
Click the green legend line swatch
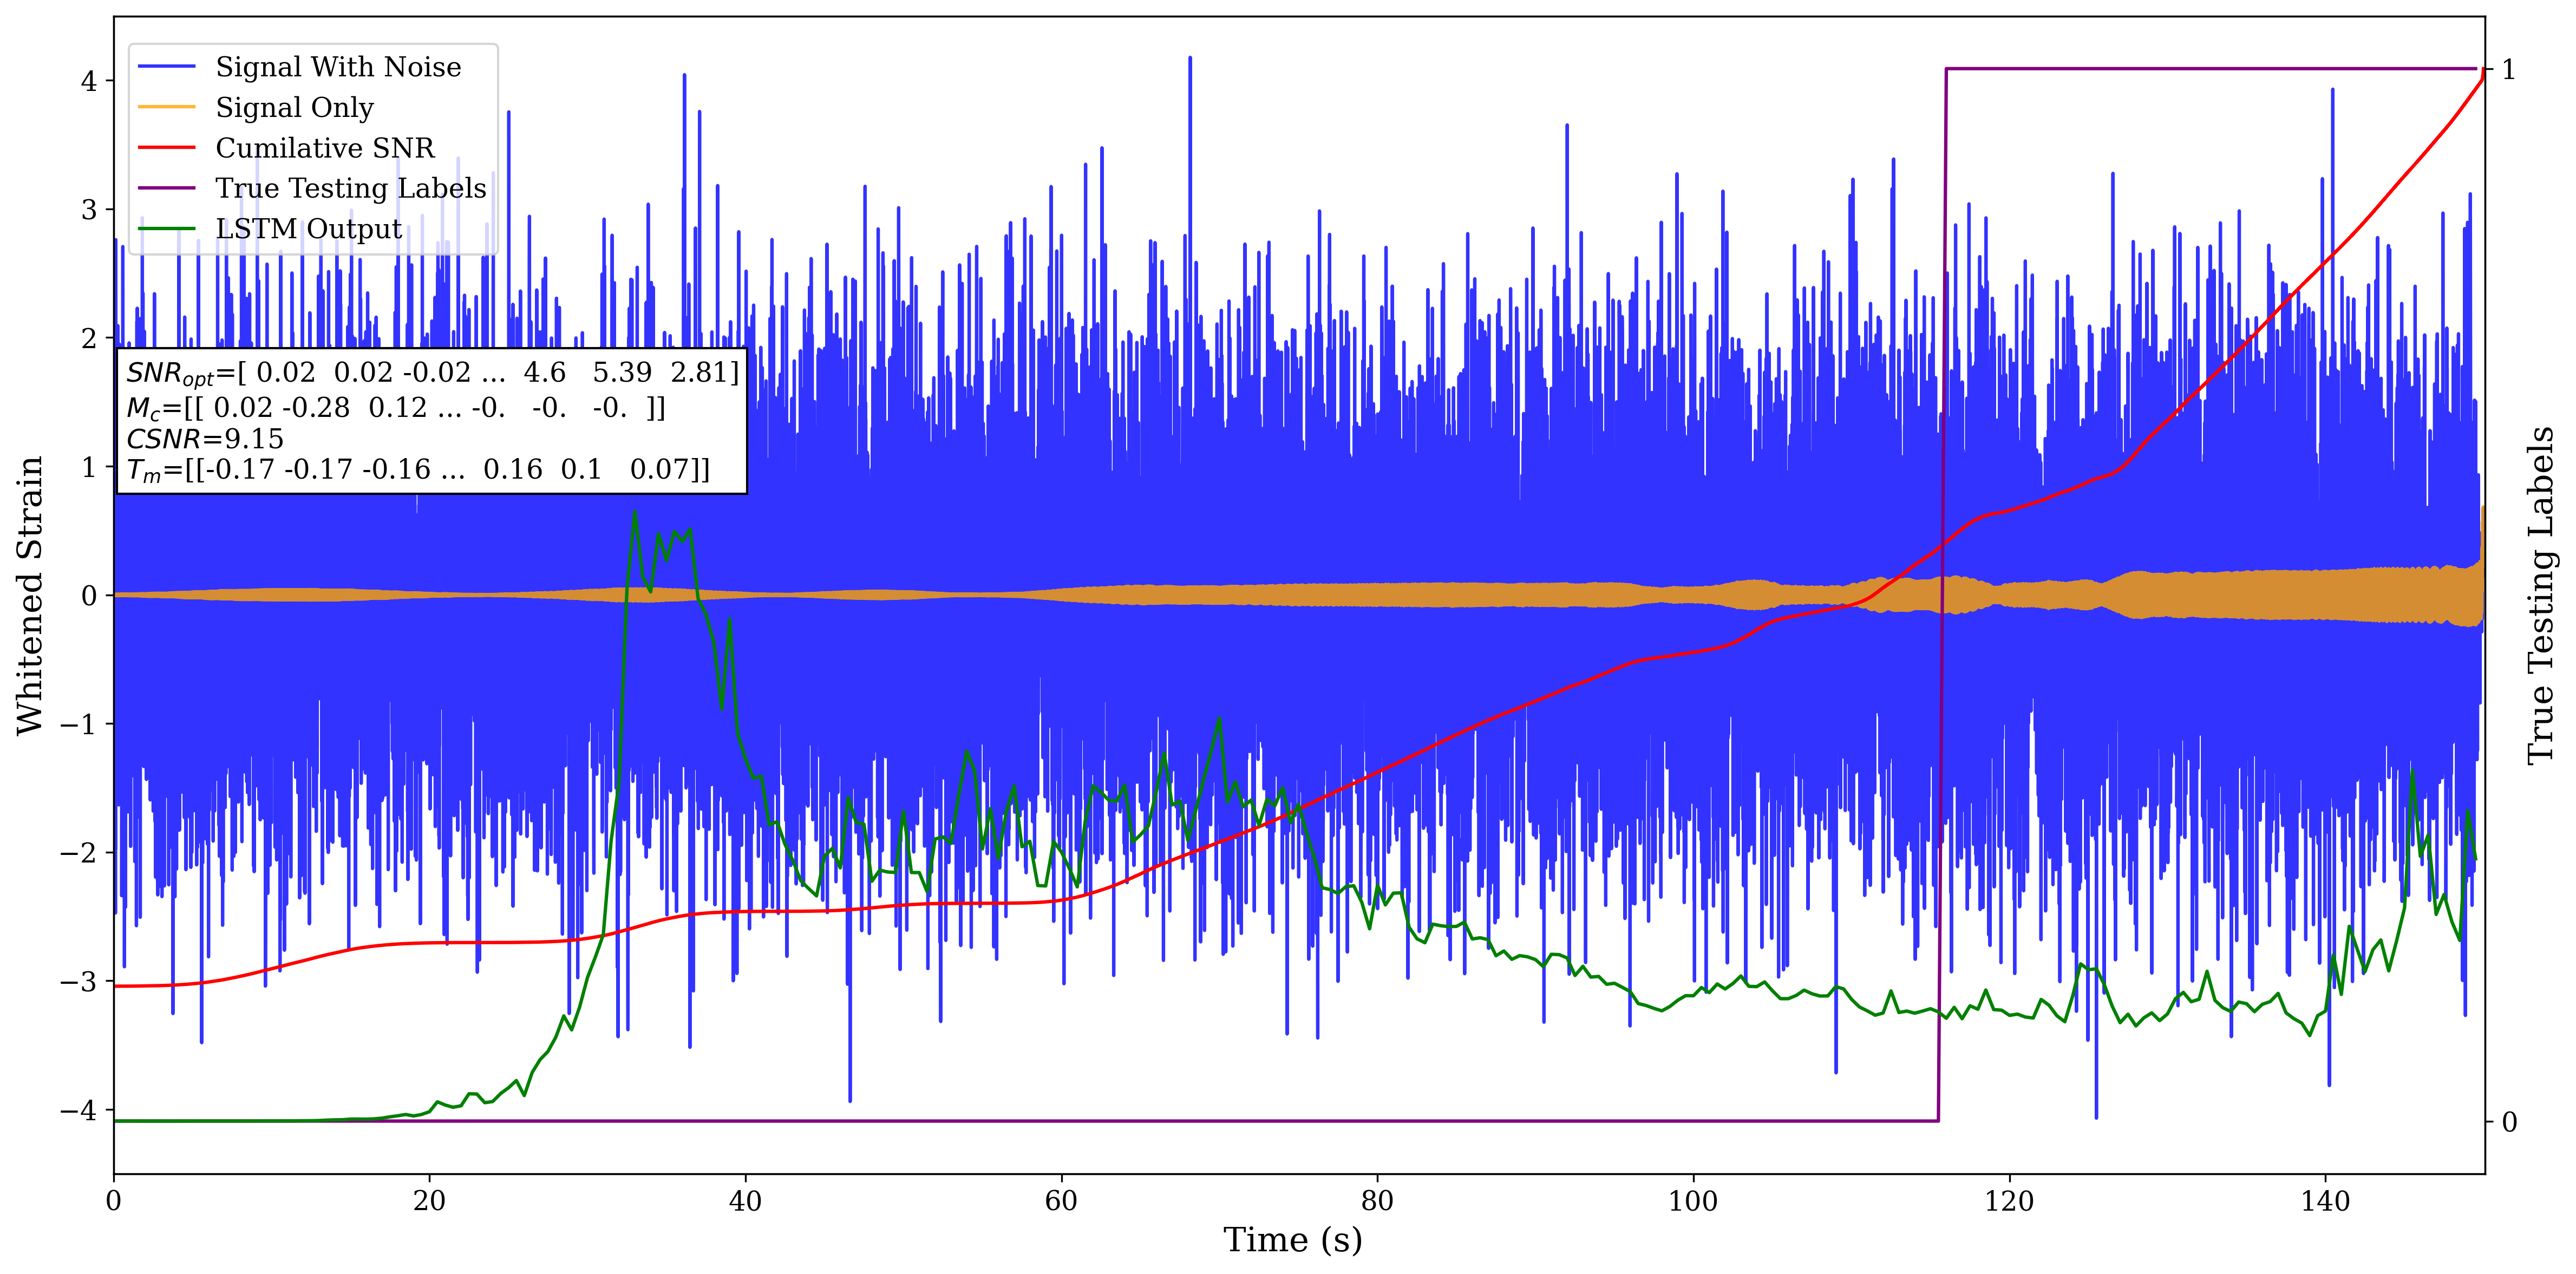point(166,229)
